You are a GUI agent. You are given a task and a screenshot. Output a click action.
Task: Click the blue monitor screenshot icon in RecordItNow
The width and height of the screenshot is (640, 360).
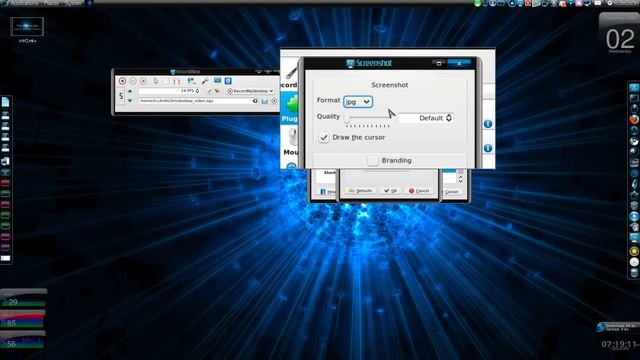218,81
